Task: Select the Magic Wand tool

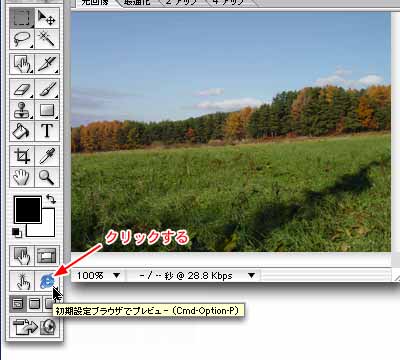Action: 47,39
